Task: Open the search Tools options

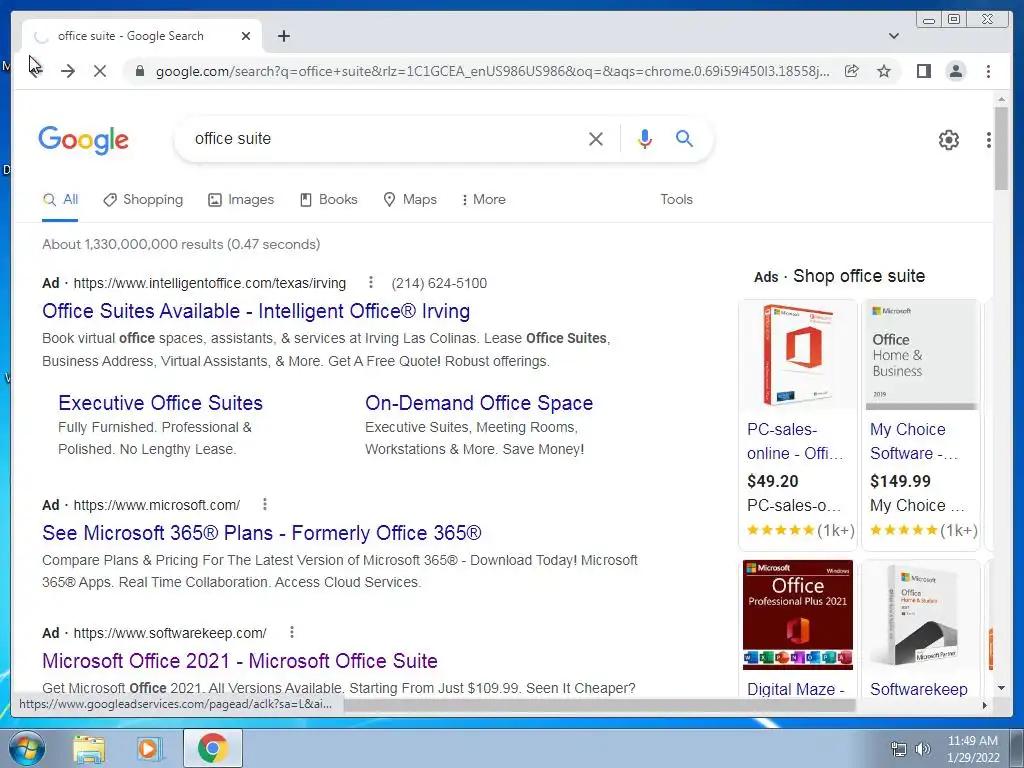Action: (x=676, y=200)
